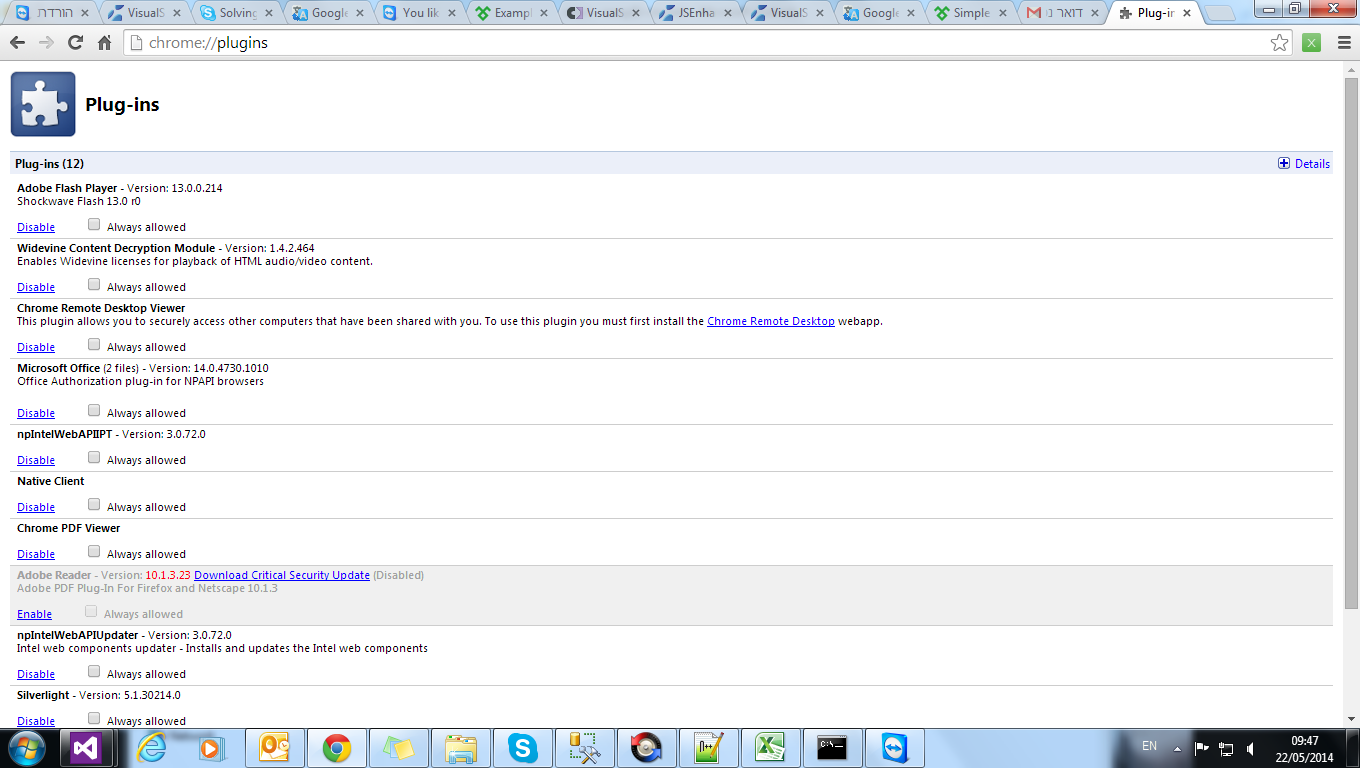The image size is (1360, 768).
Task: Expand plug-in Details
Action: click(1304, 164)
